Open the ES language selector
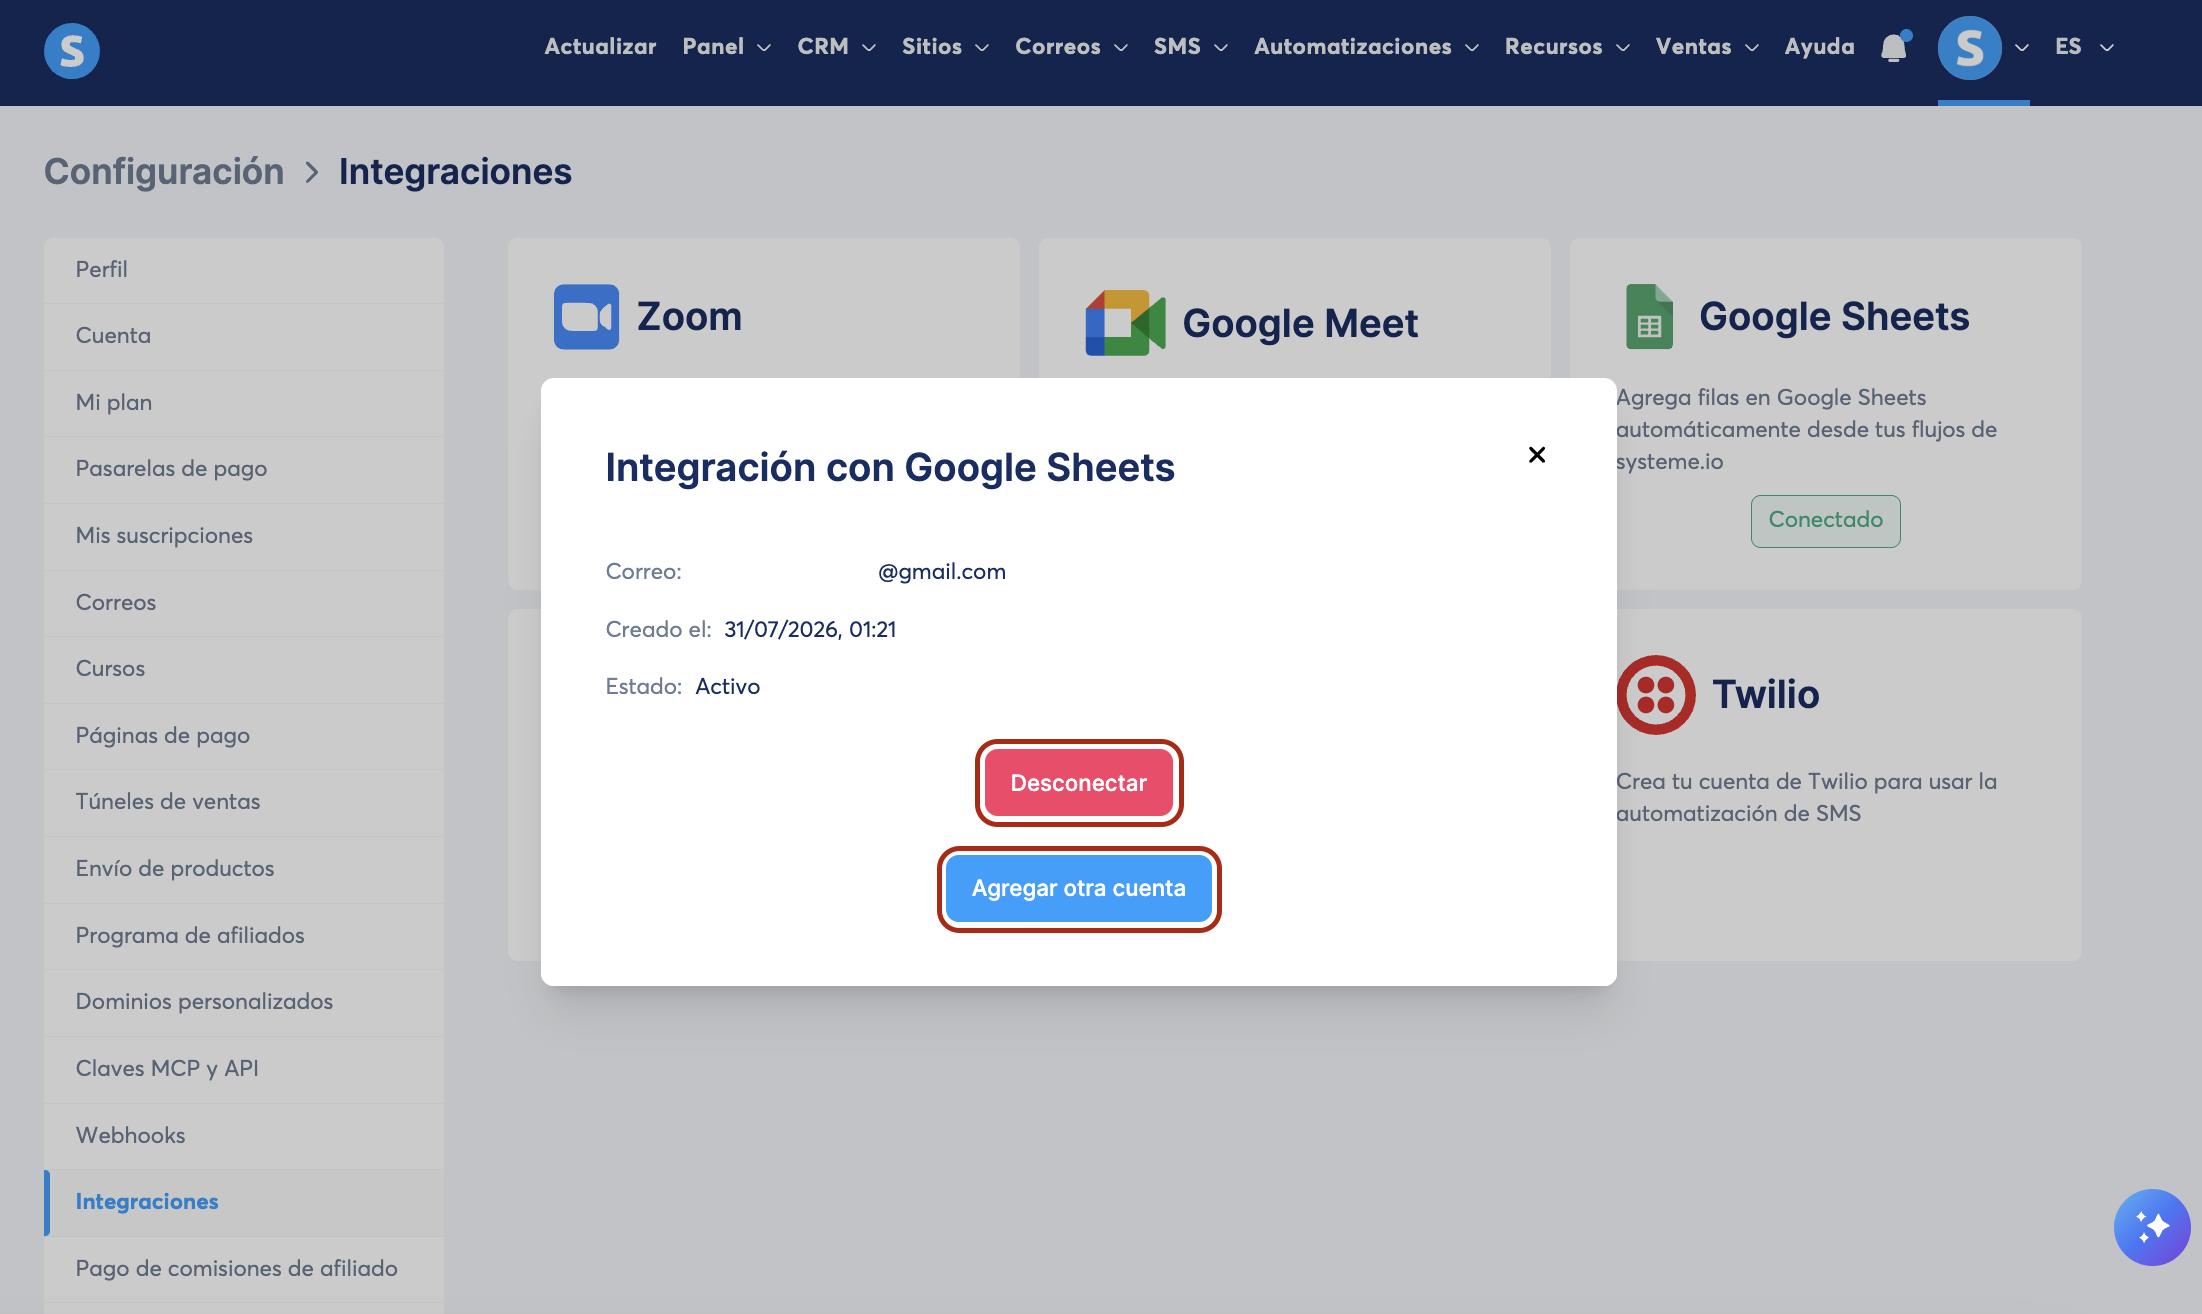 pos(2084,47)
